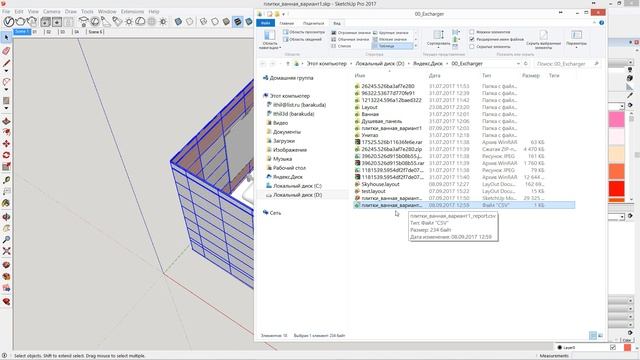Click the Sort by icon in Explorer ribbon
Image resolution: width=640 pixels, height=360 pixels.
(438, 37)
